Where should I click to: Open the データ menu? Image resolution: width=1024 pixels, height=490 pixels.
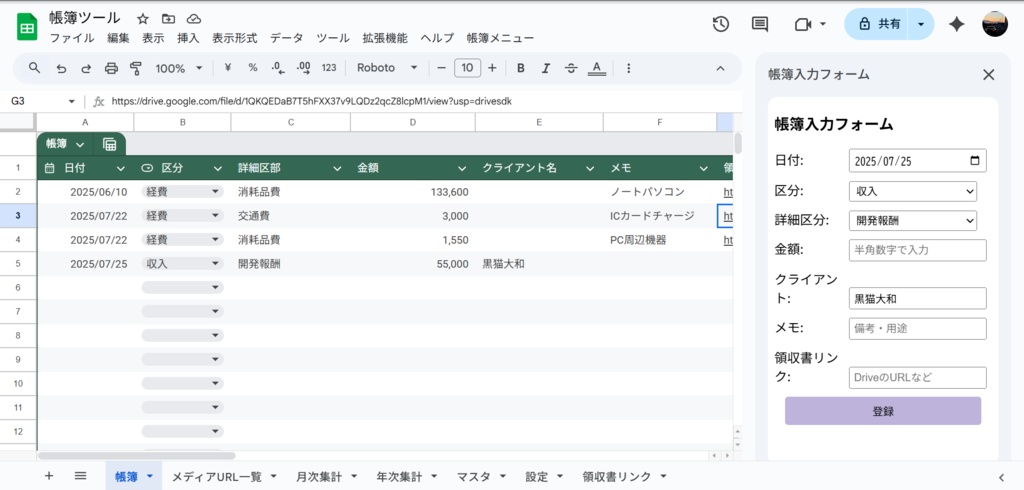[287, 38]
